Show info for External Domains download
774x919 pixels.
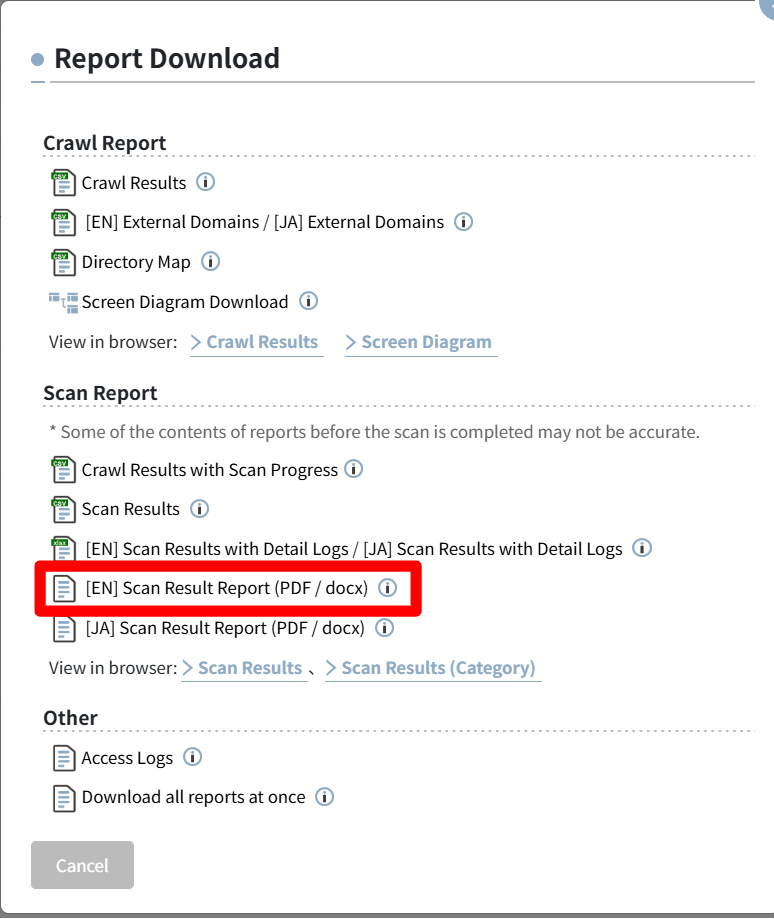point(463,222)
